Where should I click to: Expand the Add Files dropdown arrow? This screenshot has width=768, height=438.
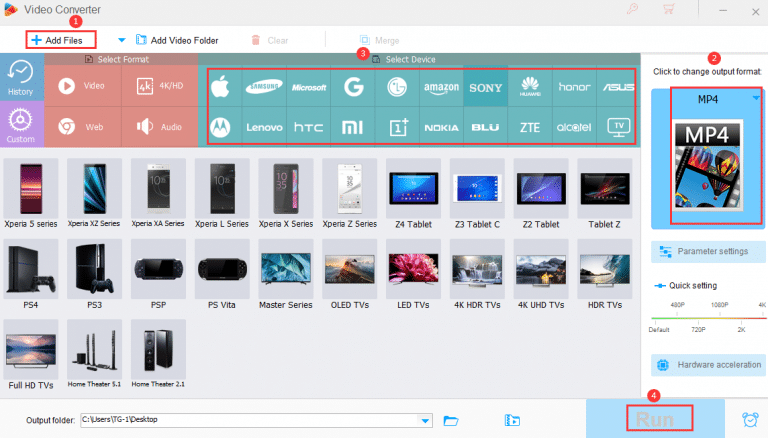pos(122,40)
